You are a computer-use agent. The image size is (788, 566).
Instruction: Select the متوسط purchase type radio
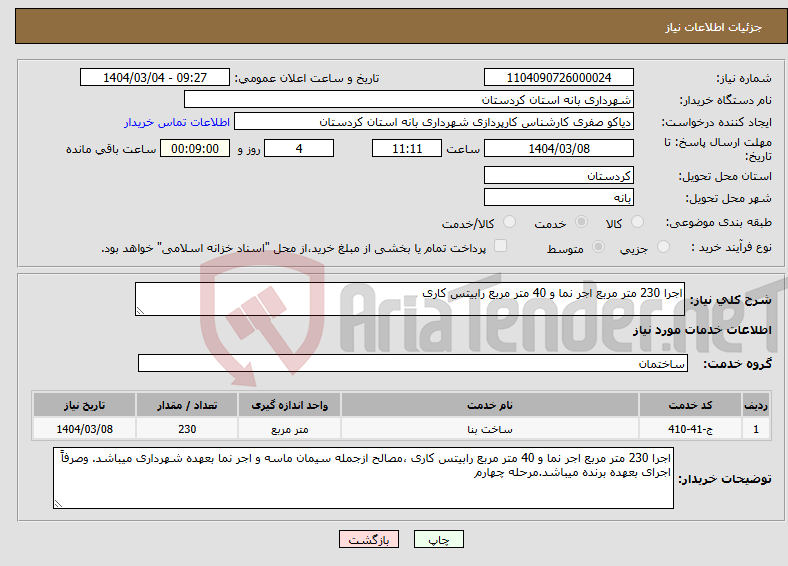(598, 246)
